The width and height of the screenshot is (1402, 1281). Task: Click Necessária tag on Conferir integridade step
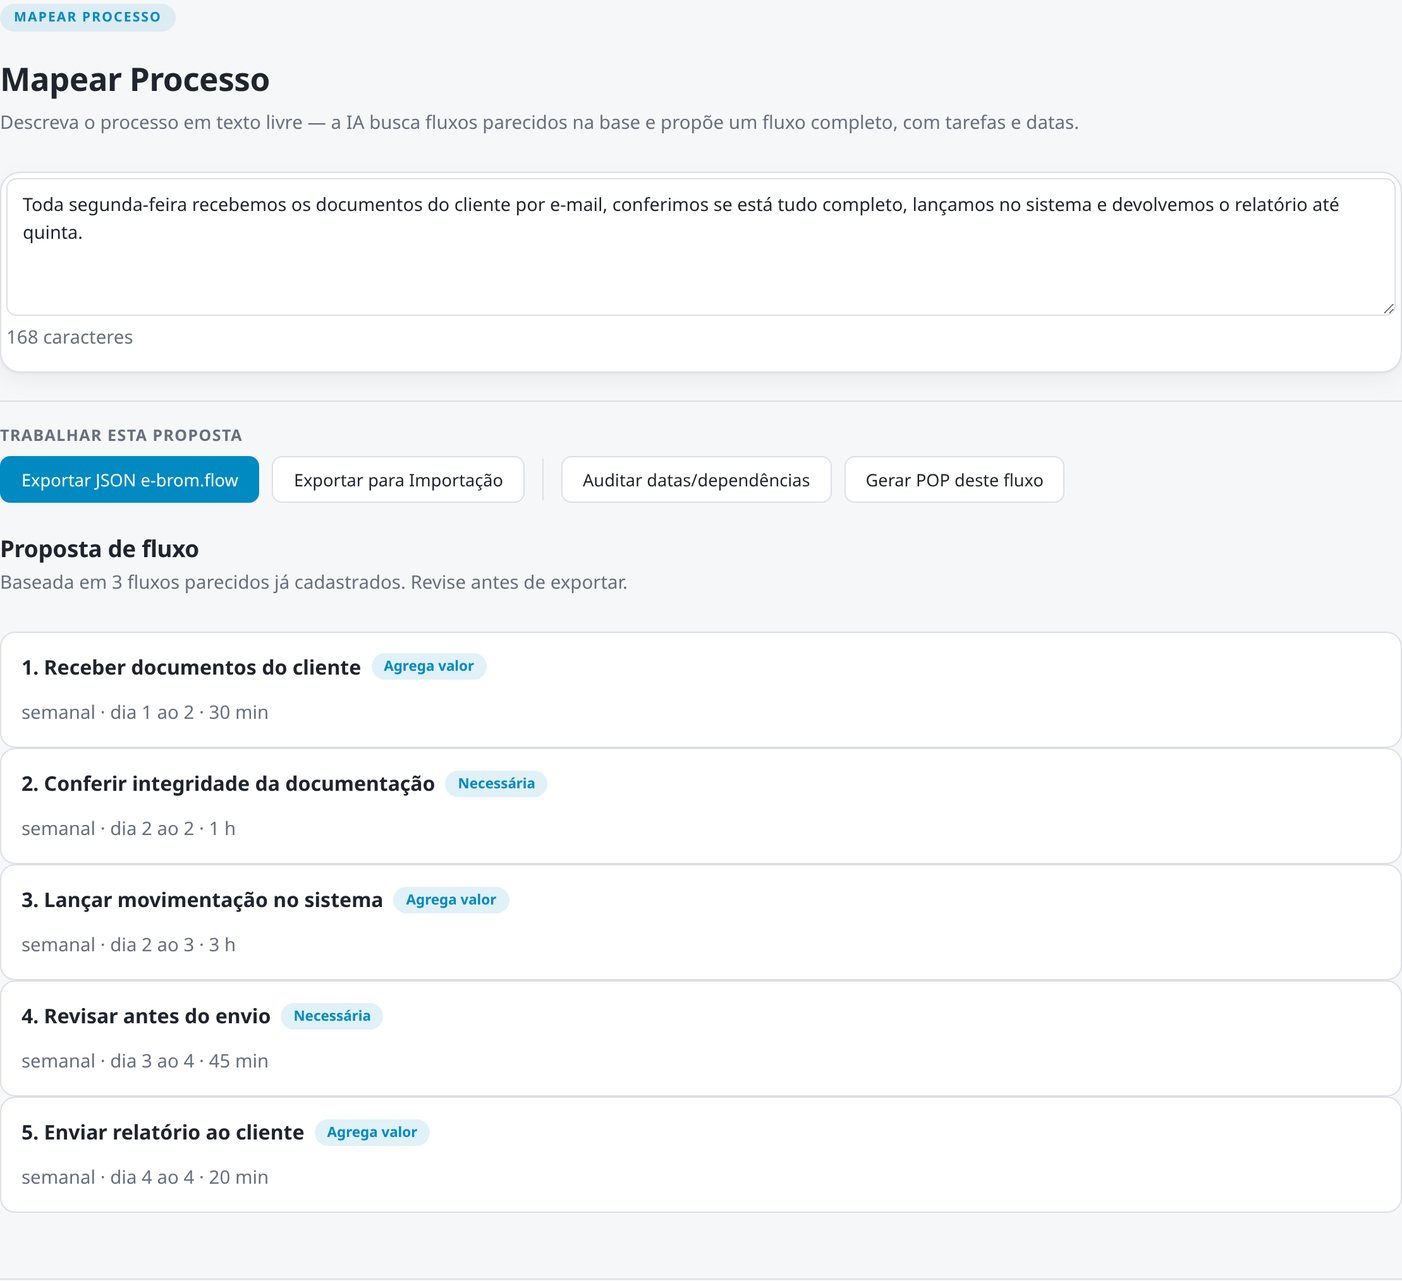point(496,784)
